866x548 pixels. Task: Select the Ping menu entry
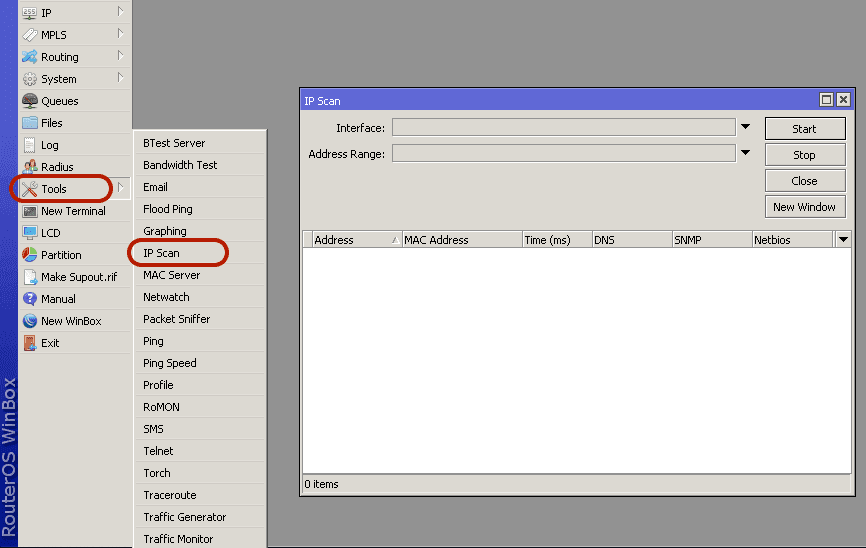(x=200, y=341)
